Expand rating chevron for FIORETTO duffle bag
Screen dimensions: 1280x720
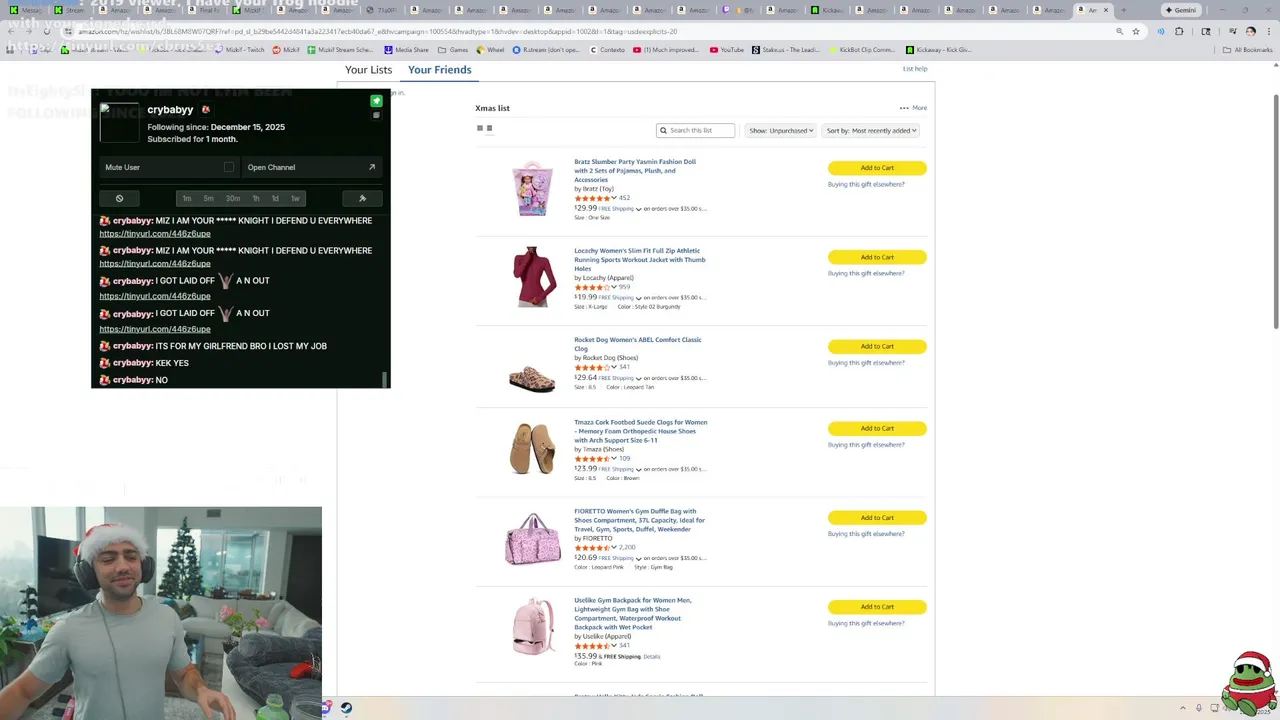pyautogui.click(x=614, y=547)
